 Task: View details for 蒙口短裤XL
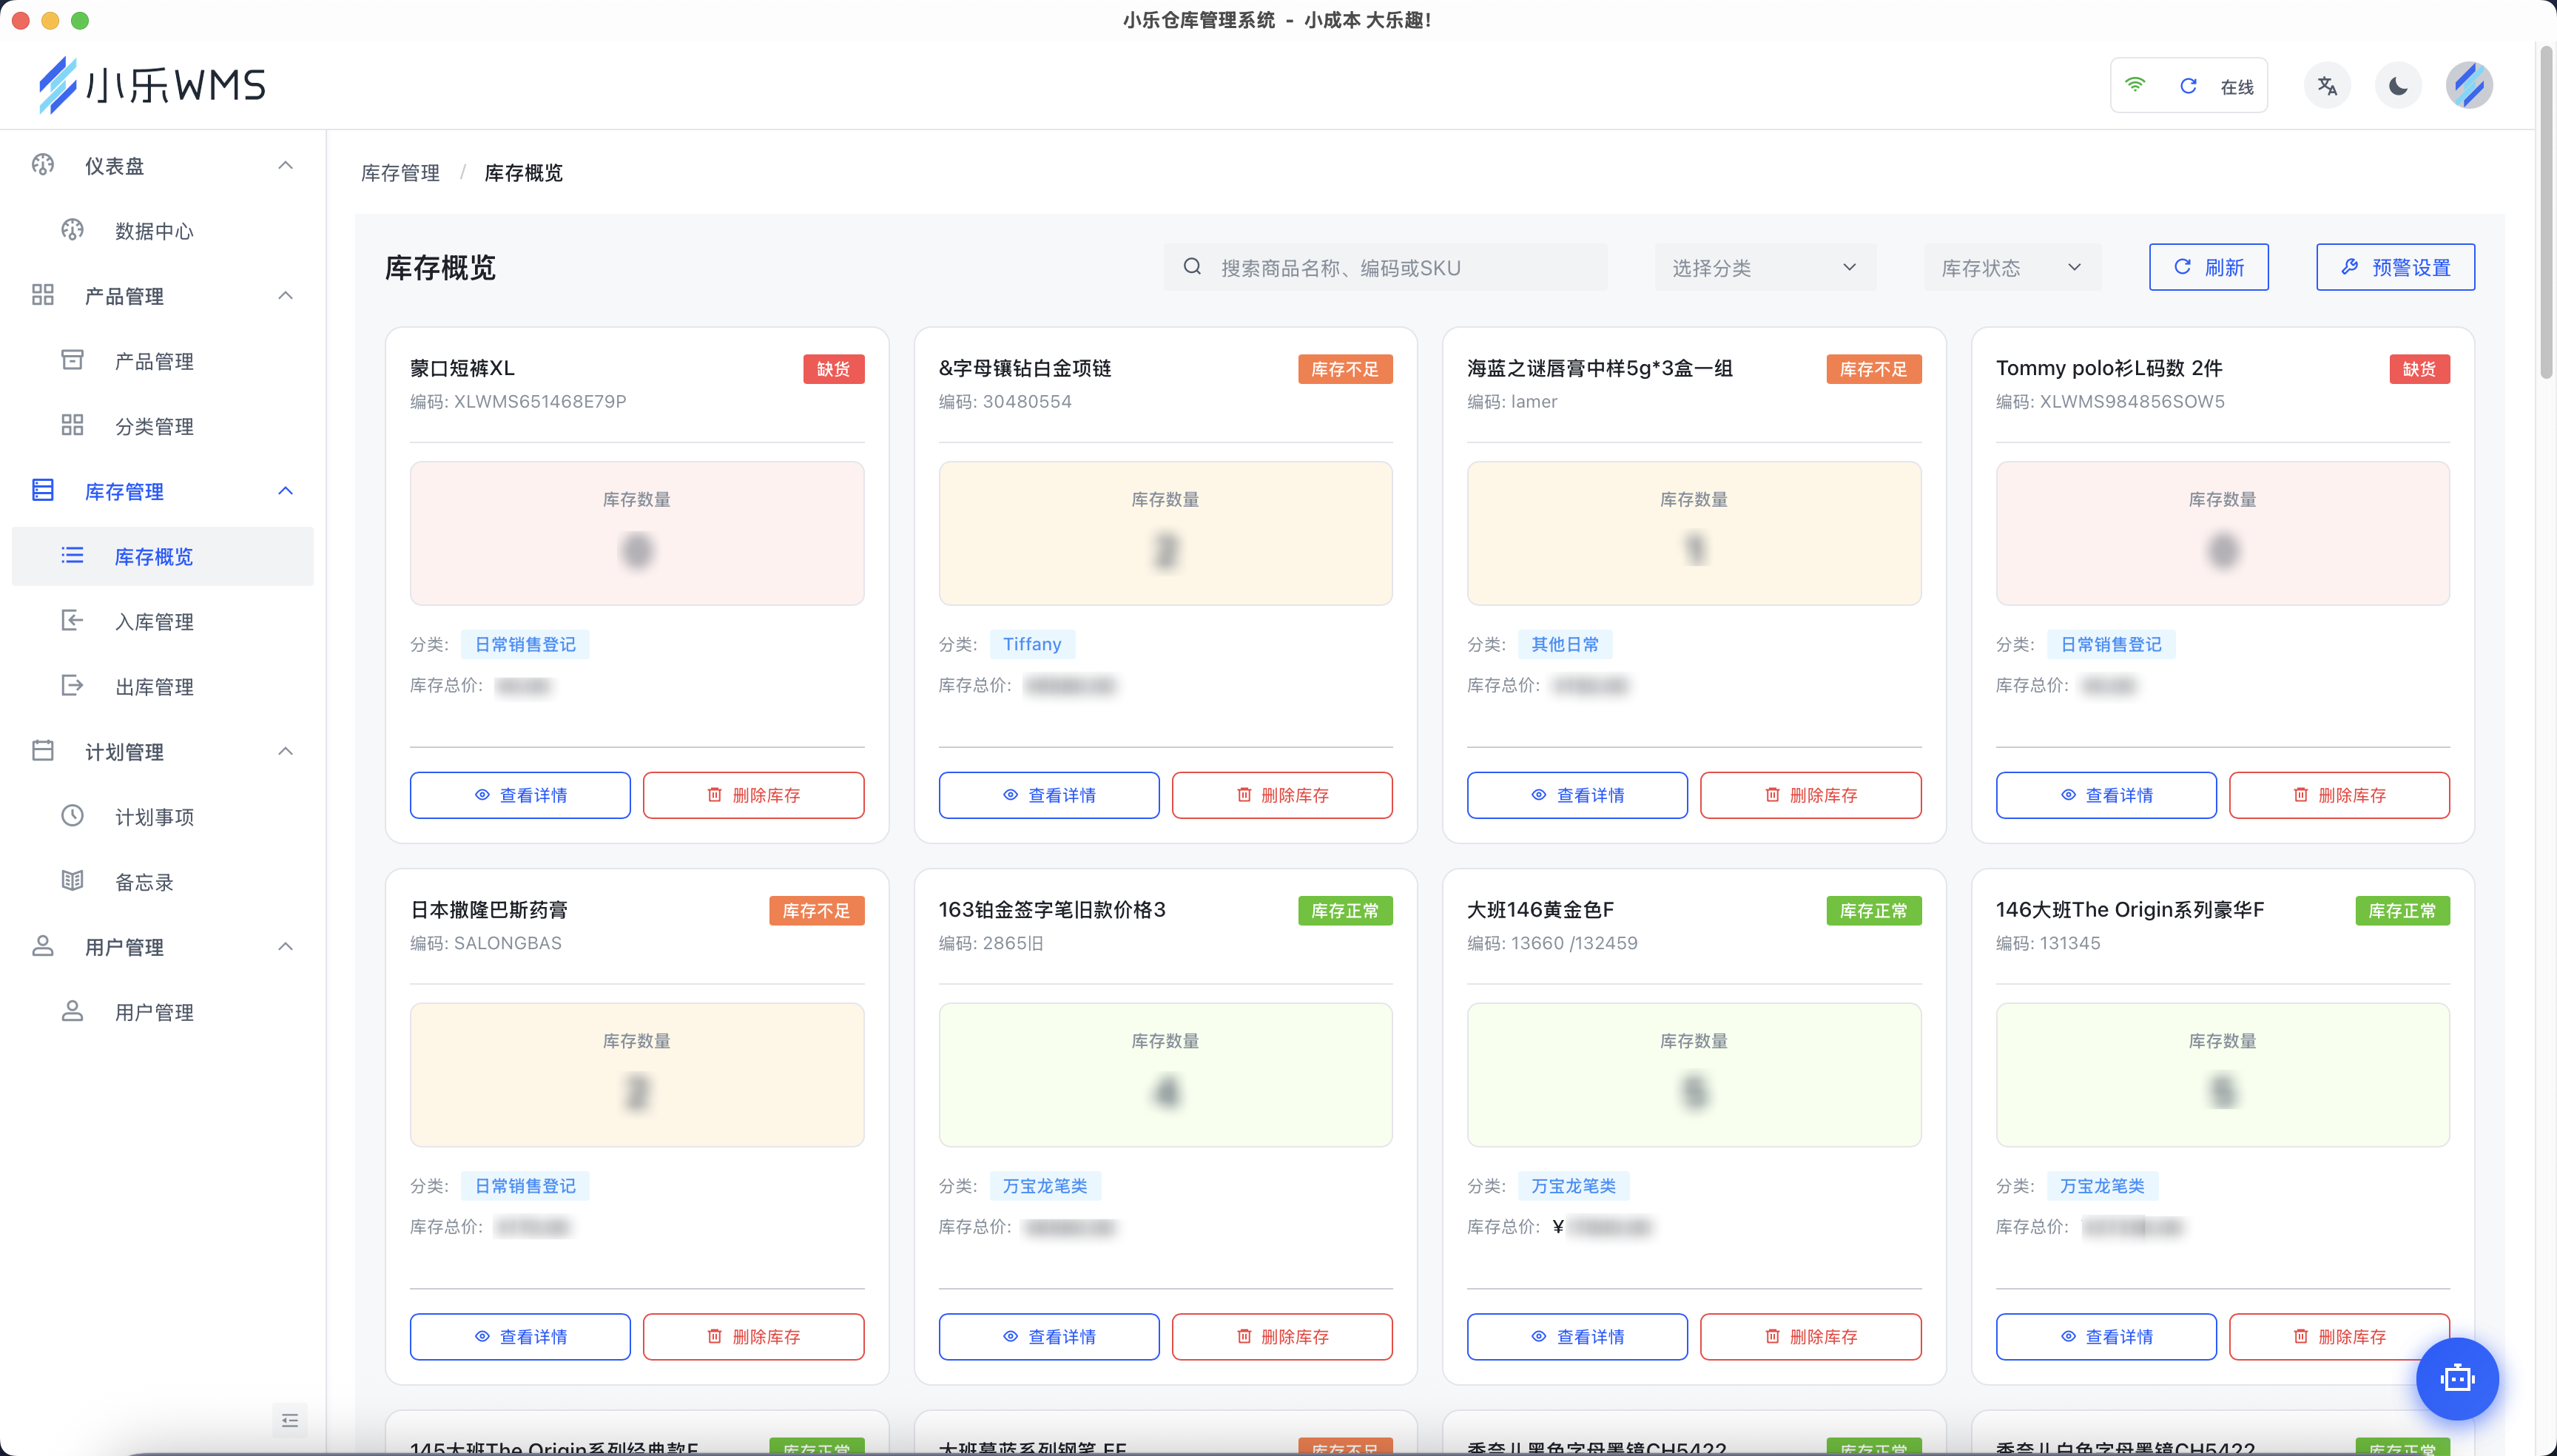520,795
